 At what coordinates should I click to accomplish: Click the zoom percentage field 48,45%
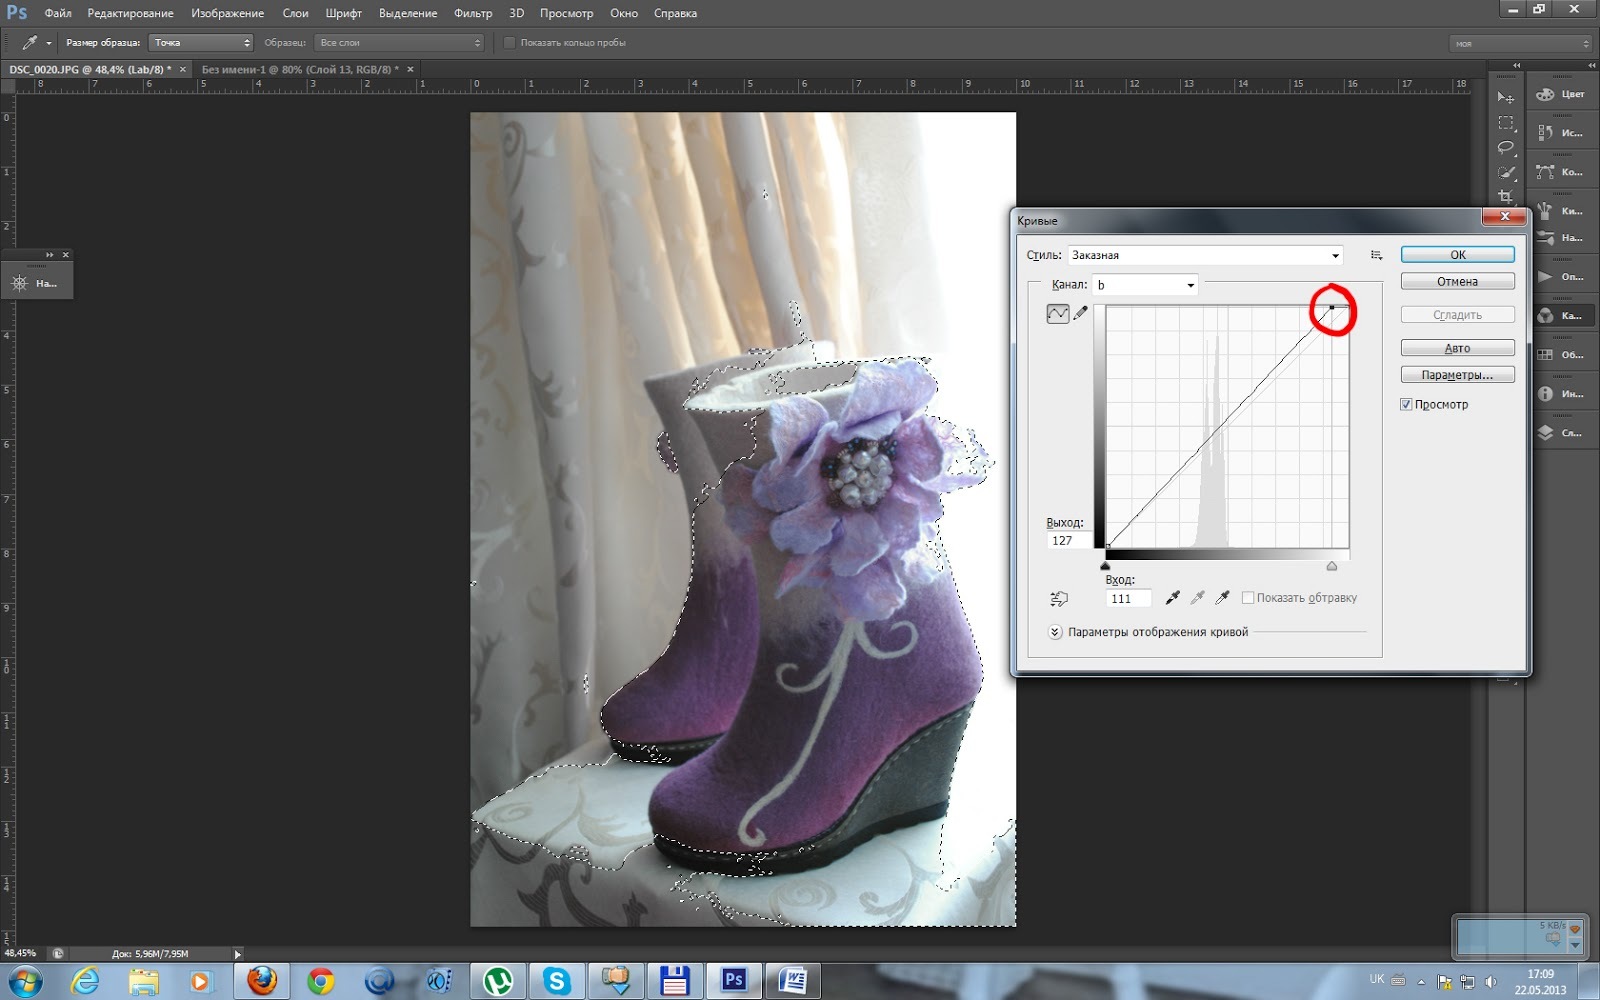coord(22,954)
